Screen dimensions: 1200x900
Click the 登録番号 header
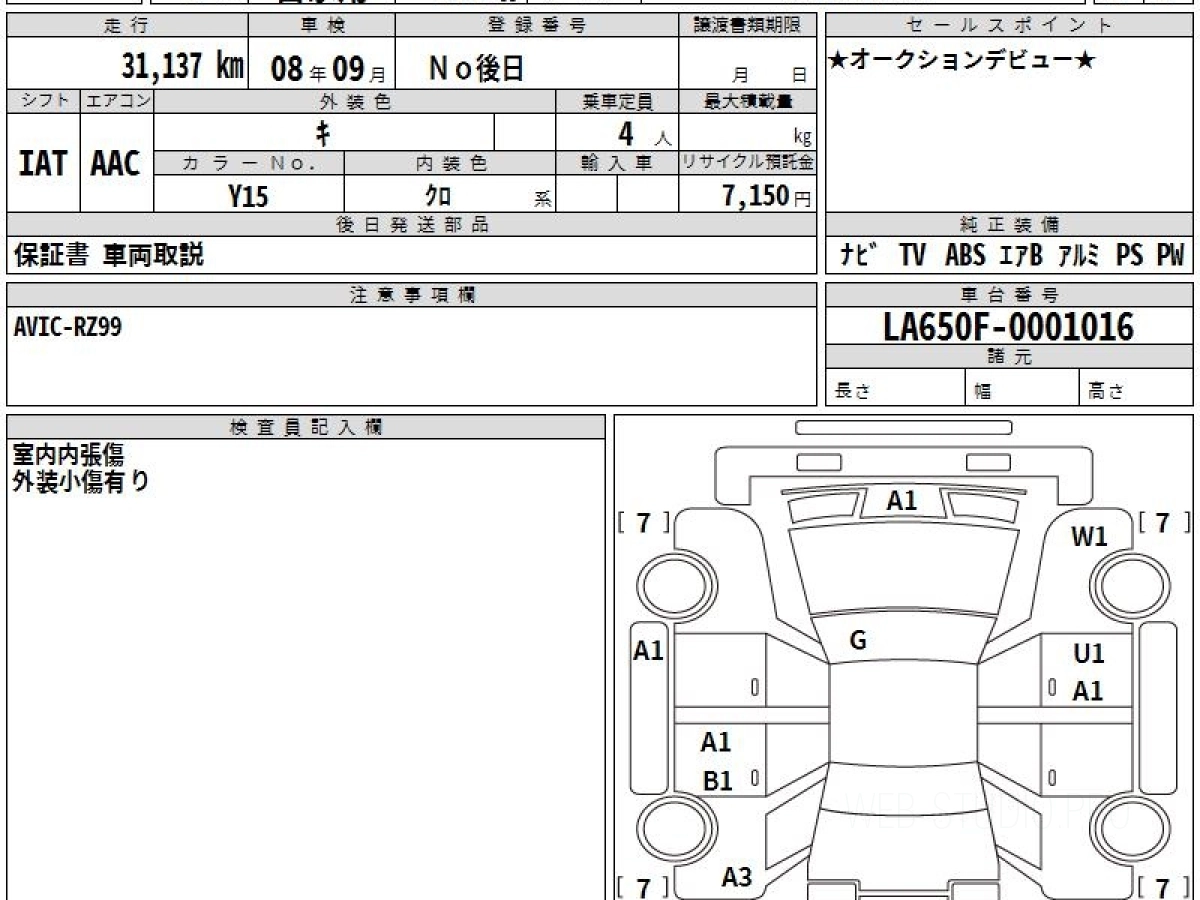click(x=538, y=26)
